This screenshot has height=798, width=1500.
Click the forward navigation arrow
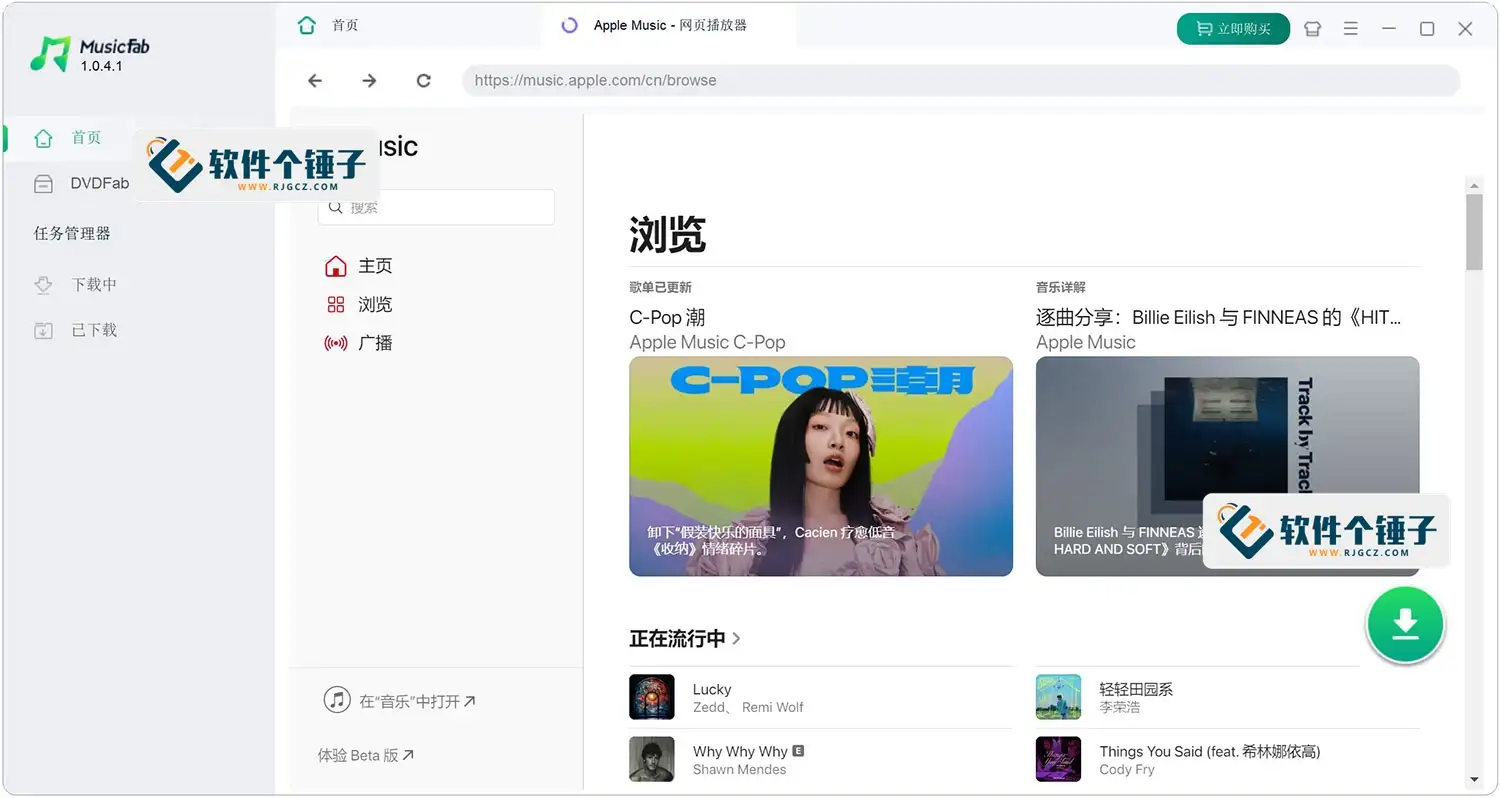click(369, 80)
